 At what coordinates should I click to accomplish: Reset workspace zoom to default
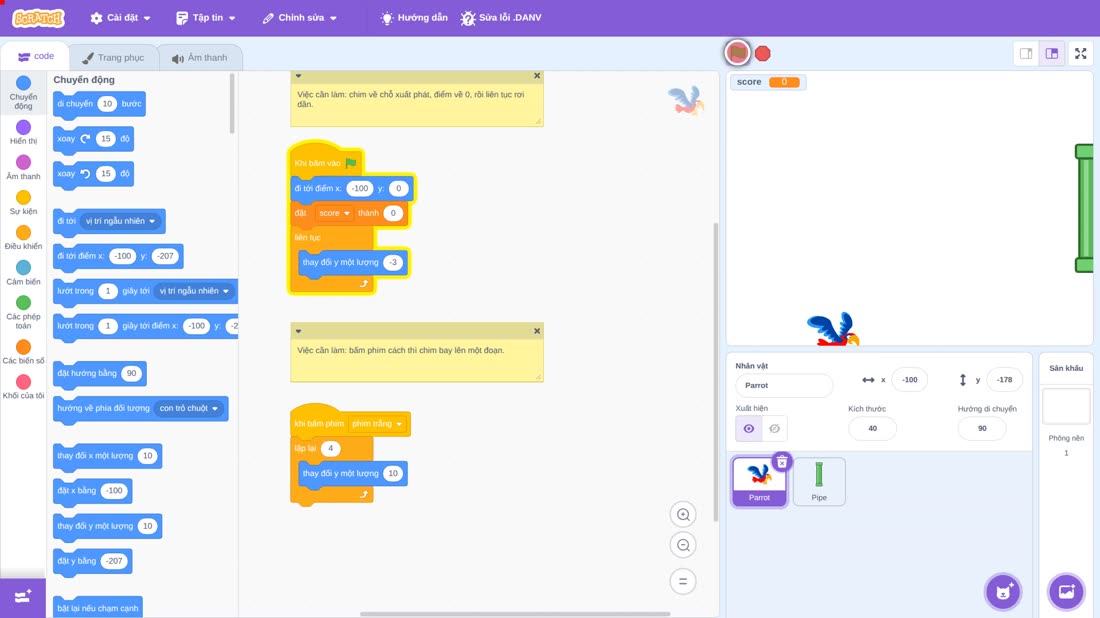683,581
